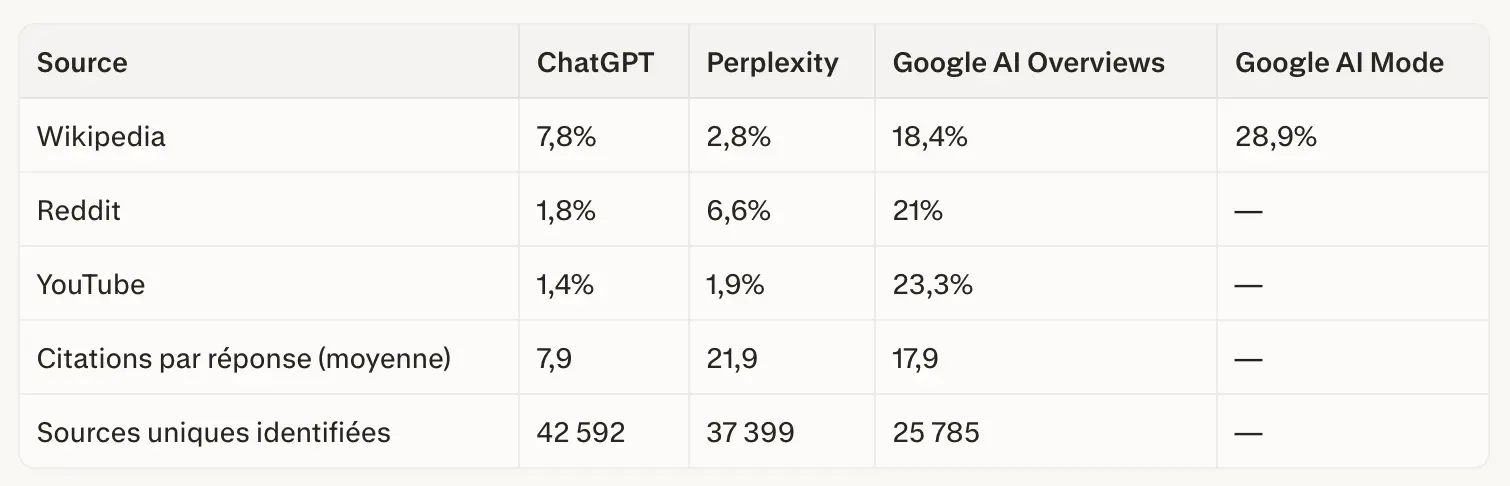Click the 18,4% Wikipedia AI Overviews cell
This screenshot has height=486, width=1510.
(x=930, y=136)
